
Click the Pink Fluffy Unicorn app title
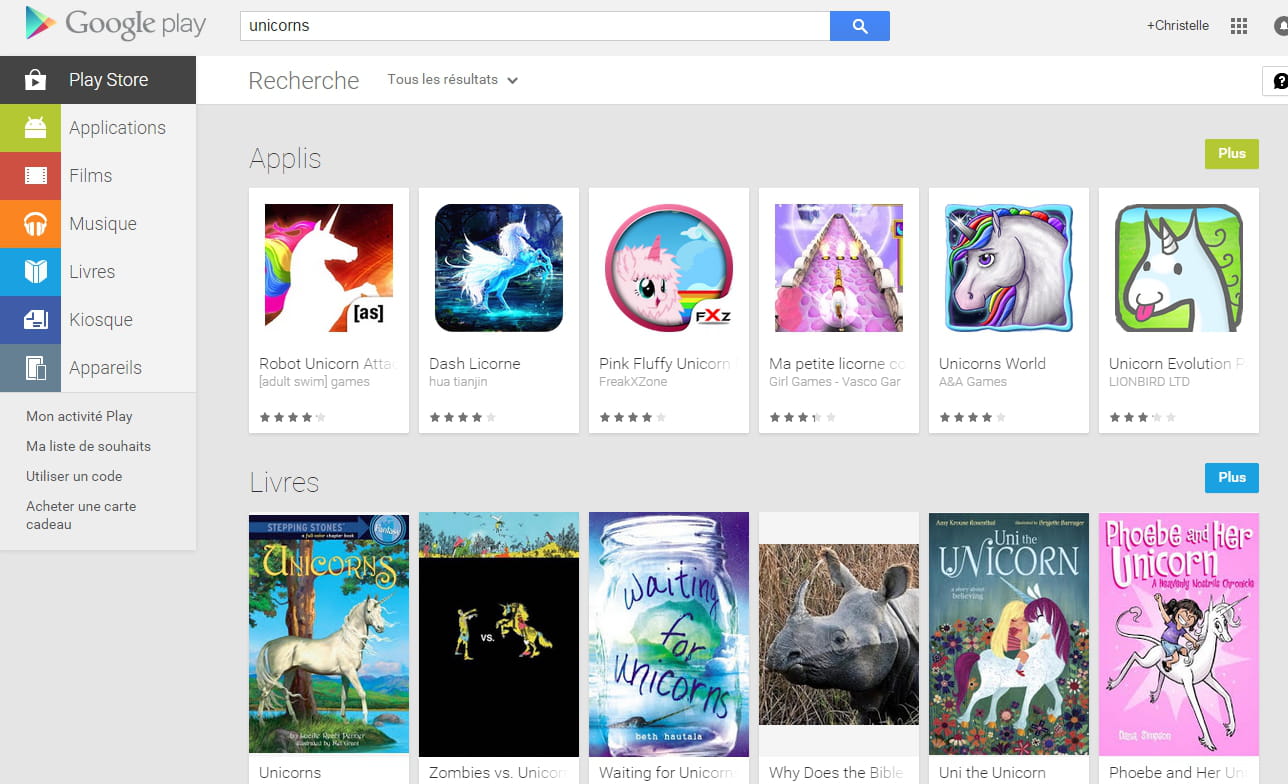tap(665, 364)
